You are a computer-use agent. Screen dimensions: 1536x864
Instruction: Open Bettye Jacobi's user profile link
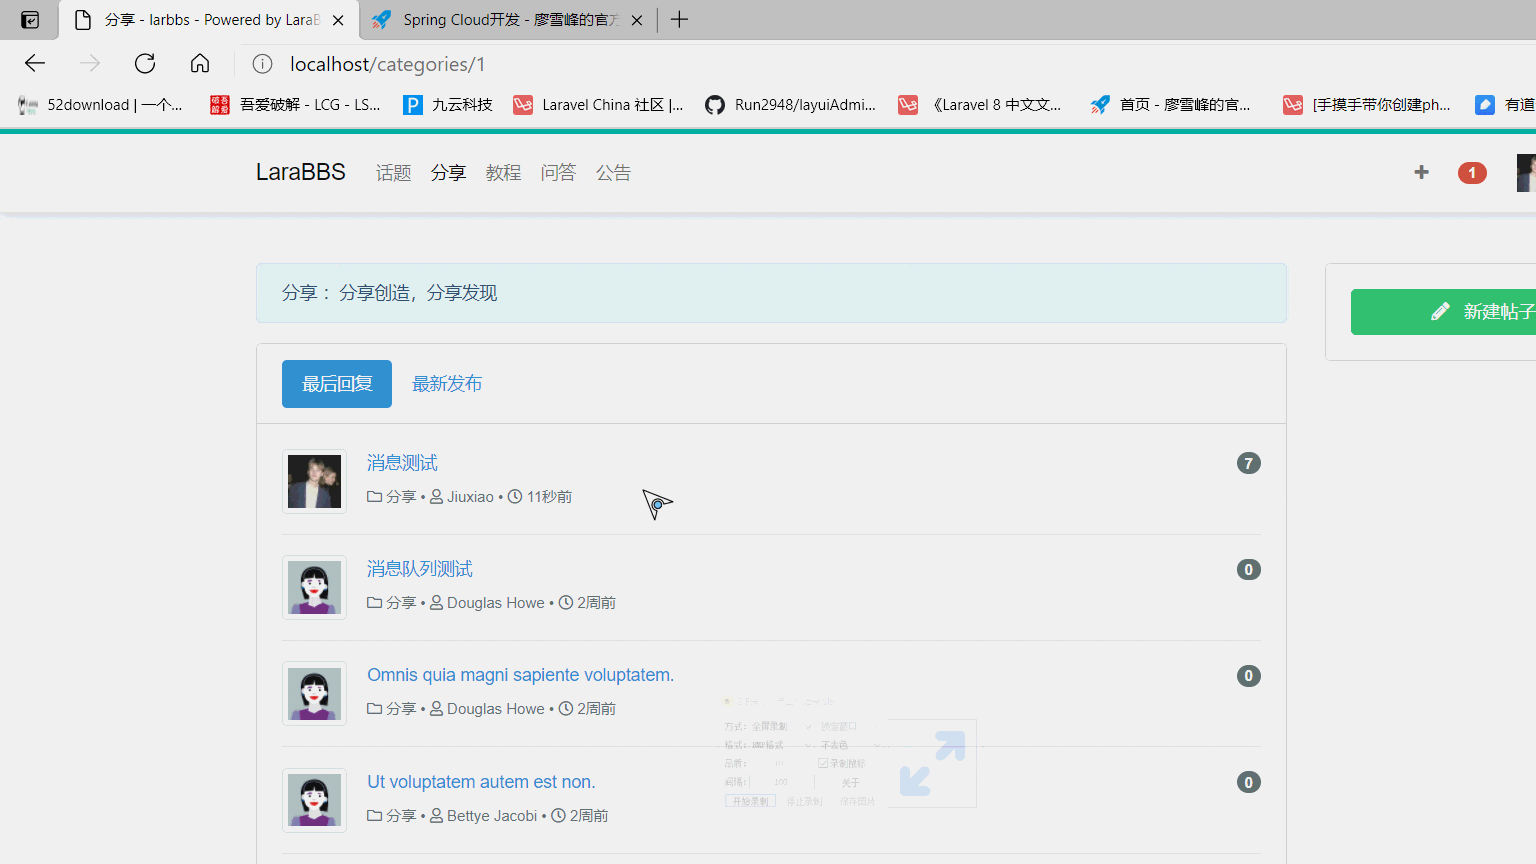point(492,816)
